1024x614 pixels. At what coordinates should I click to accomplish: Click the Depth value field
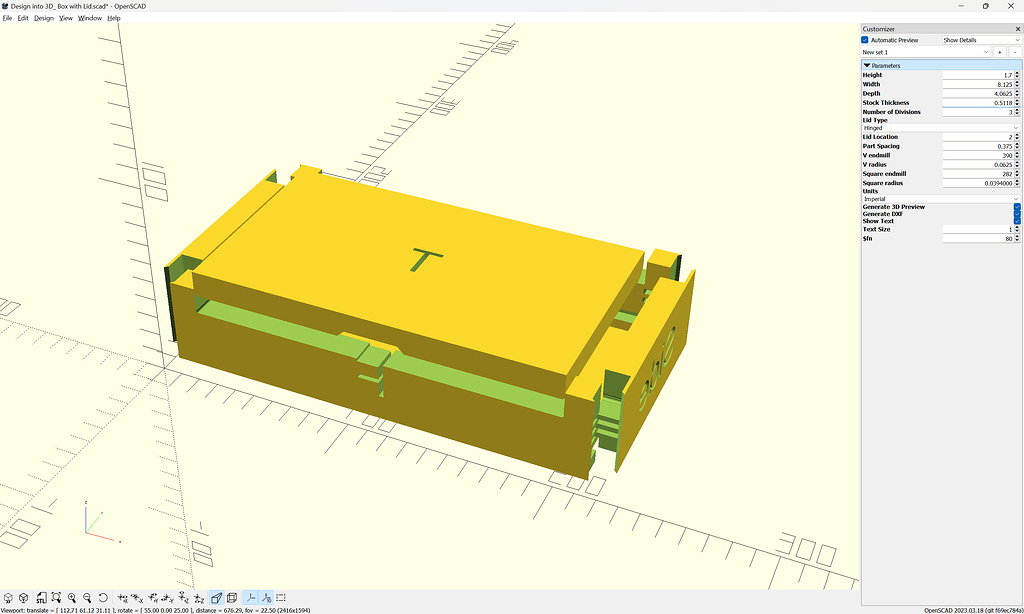[x=978, y=93]
